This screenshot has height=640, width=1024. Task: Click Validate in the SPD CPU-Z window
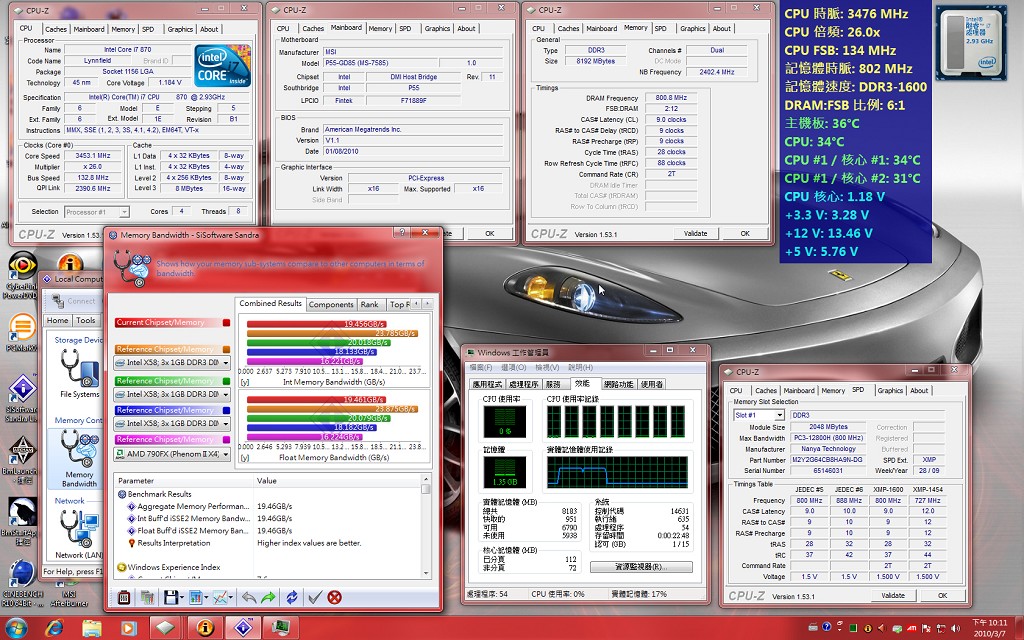[x=893, y=595]
